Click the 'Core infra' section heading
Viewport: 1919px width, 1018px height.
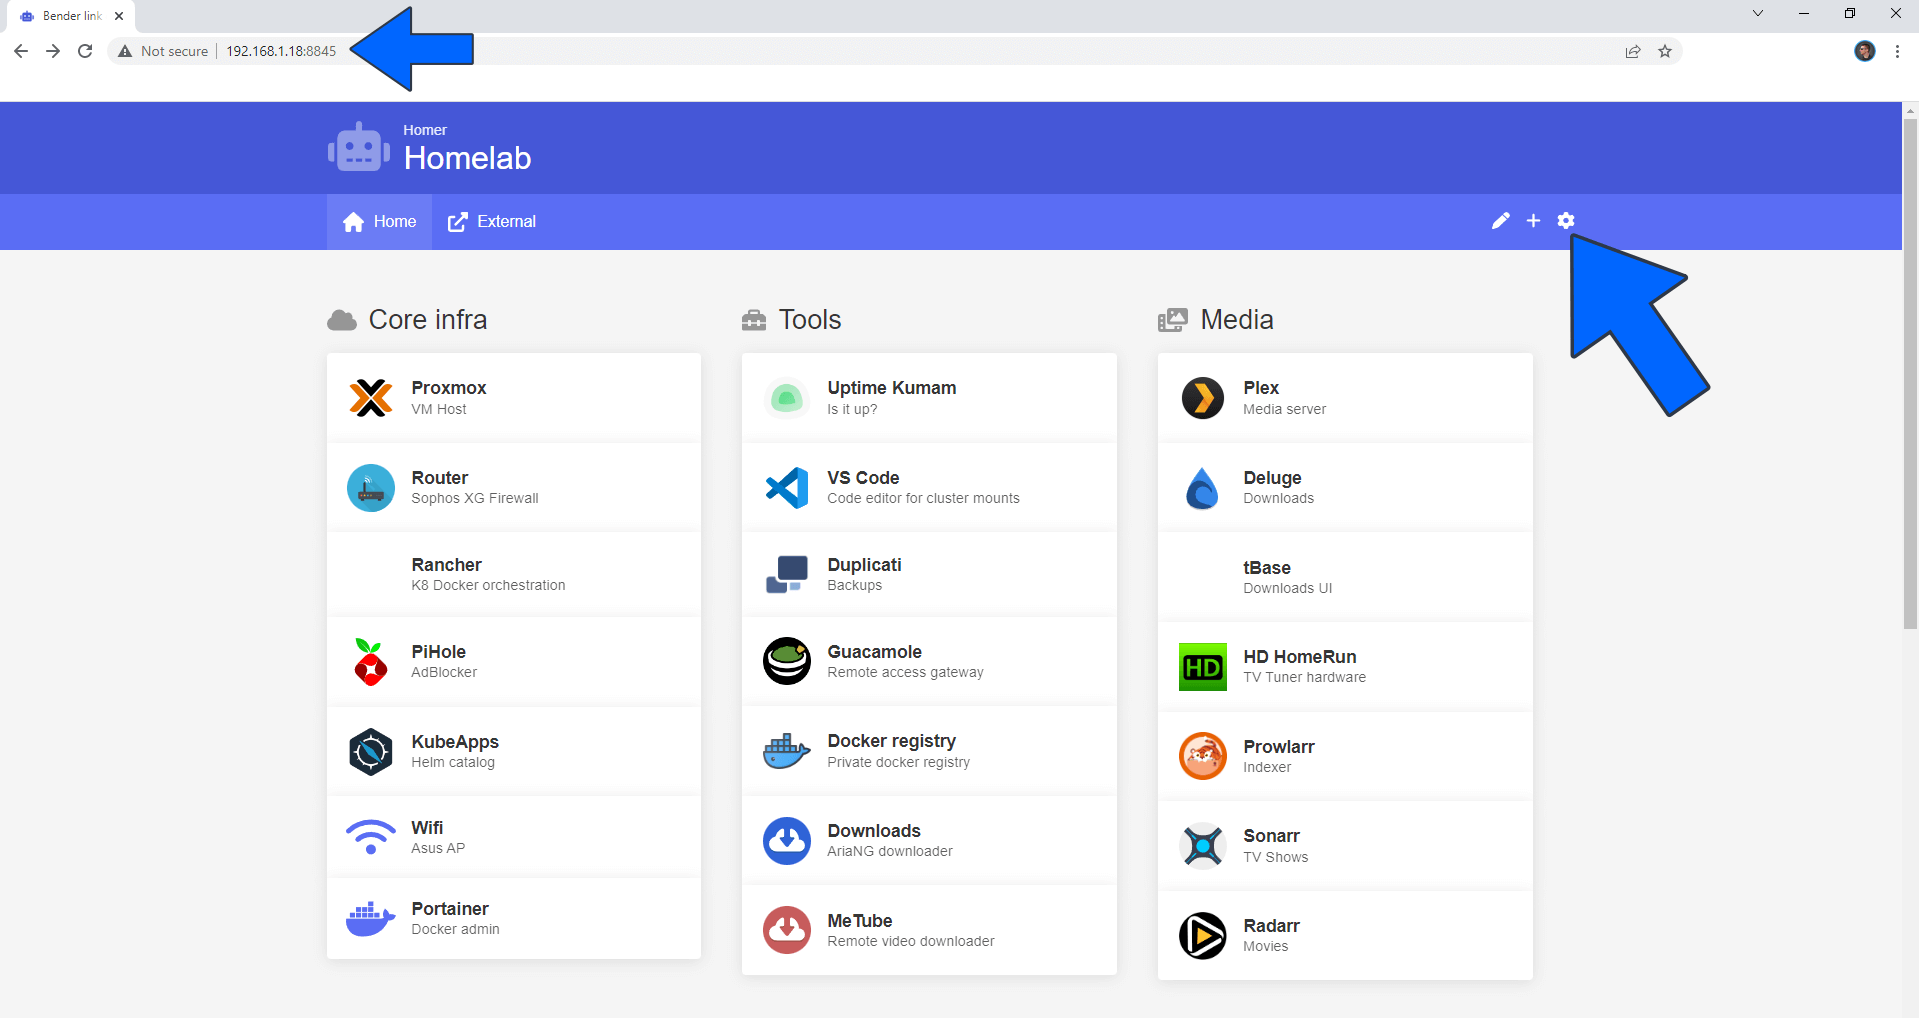point(428,320)
